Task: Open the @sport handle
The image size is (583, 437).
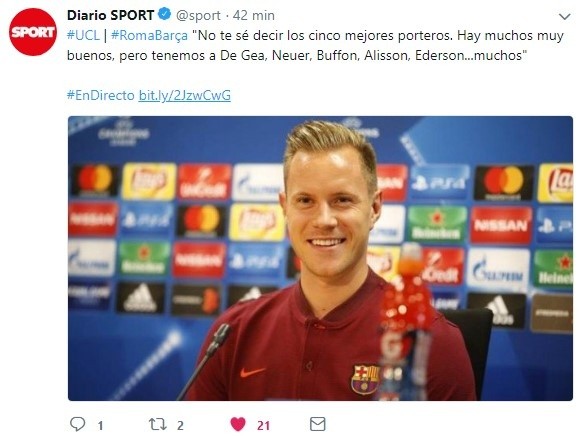Action: coord(198,16)
